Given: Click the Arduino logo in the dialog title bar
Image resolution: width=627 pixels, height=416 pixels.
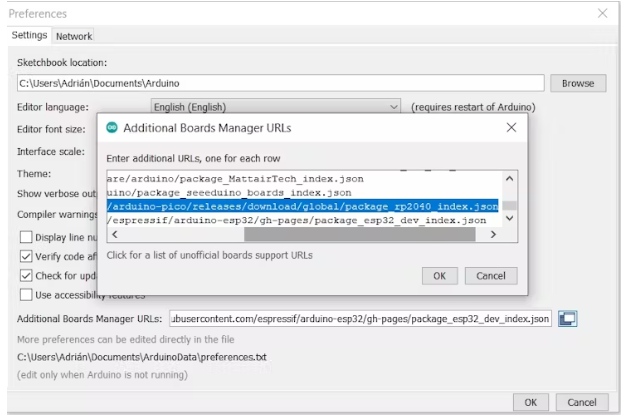Looking at the screenshot, I should pyautogui.click(x=112, y=128).
